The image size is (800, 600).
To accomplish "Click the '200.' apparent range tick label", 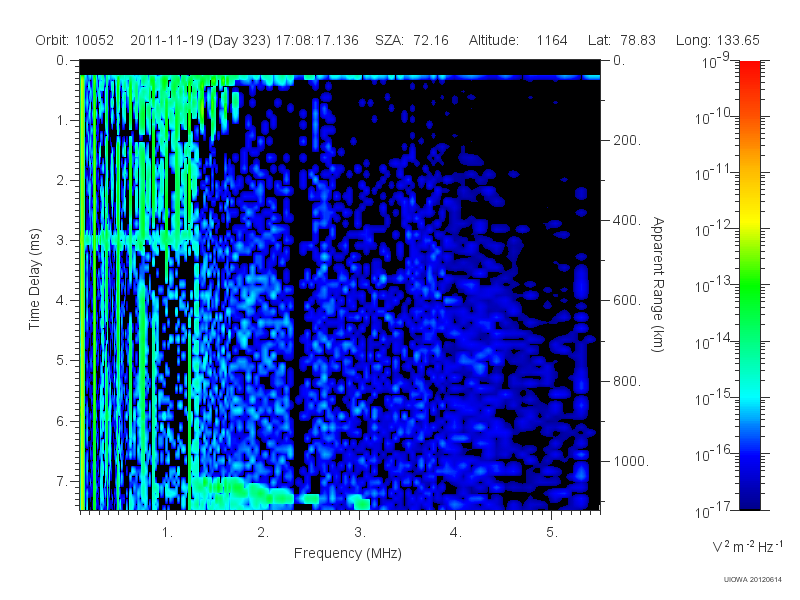I will tap(627, 140).
